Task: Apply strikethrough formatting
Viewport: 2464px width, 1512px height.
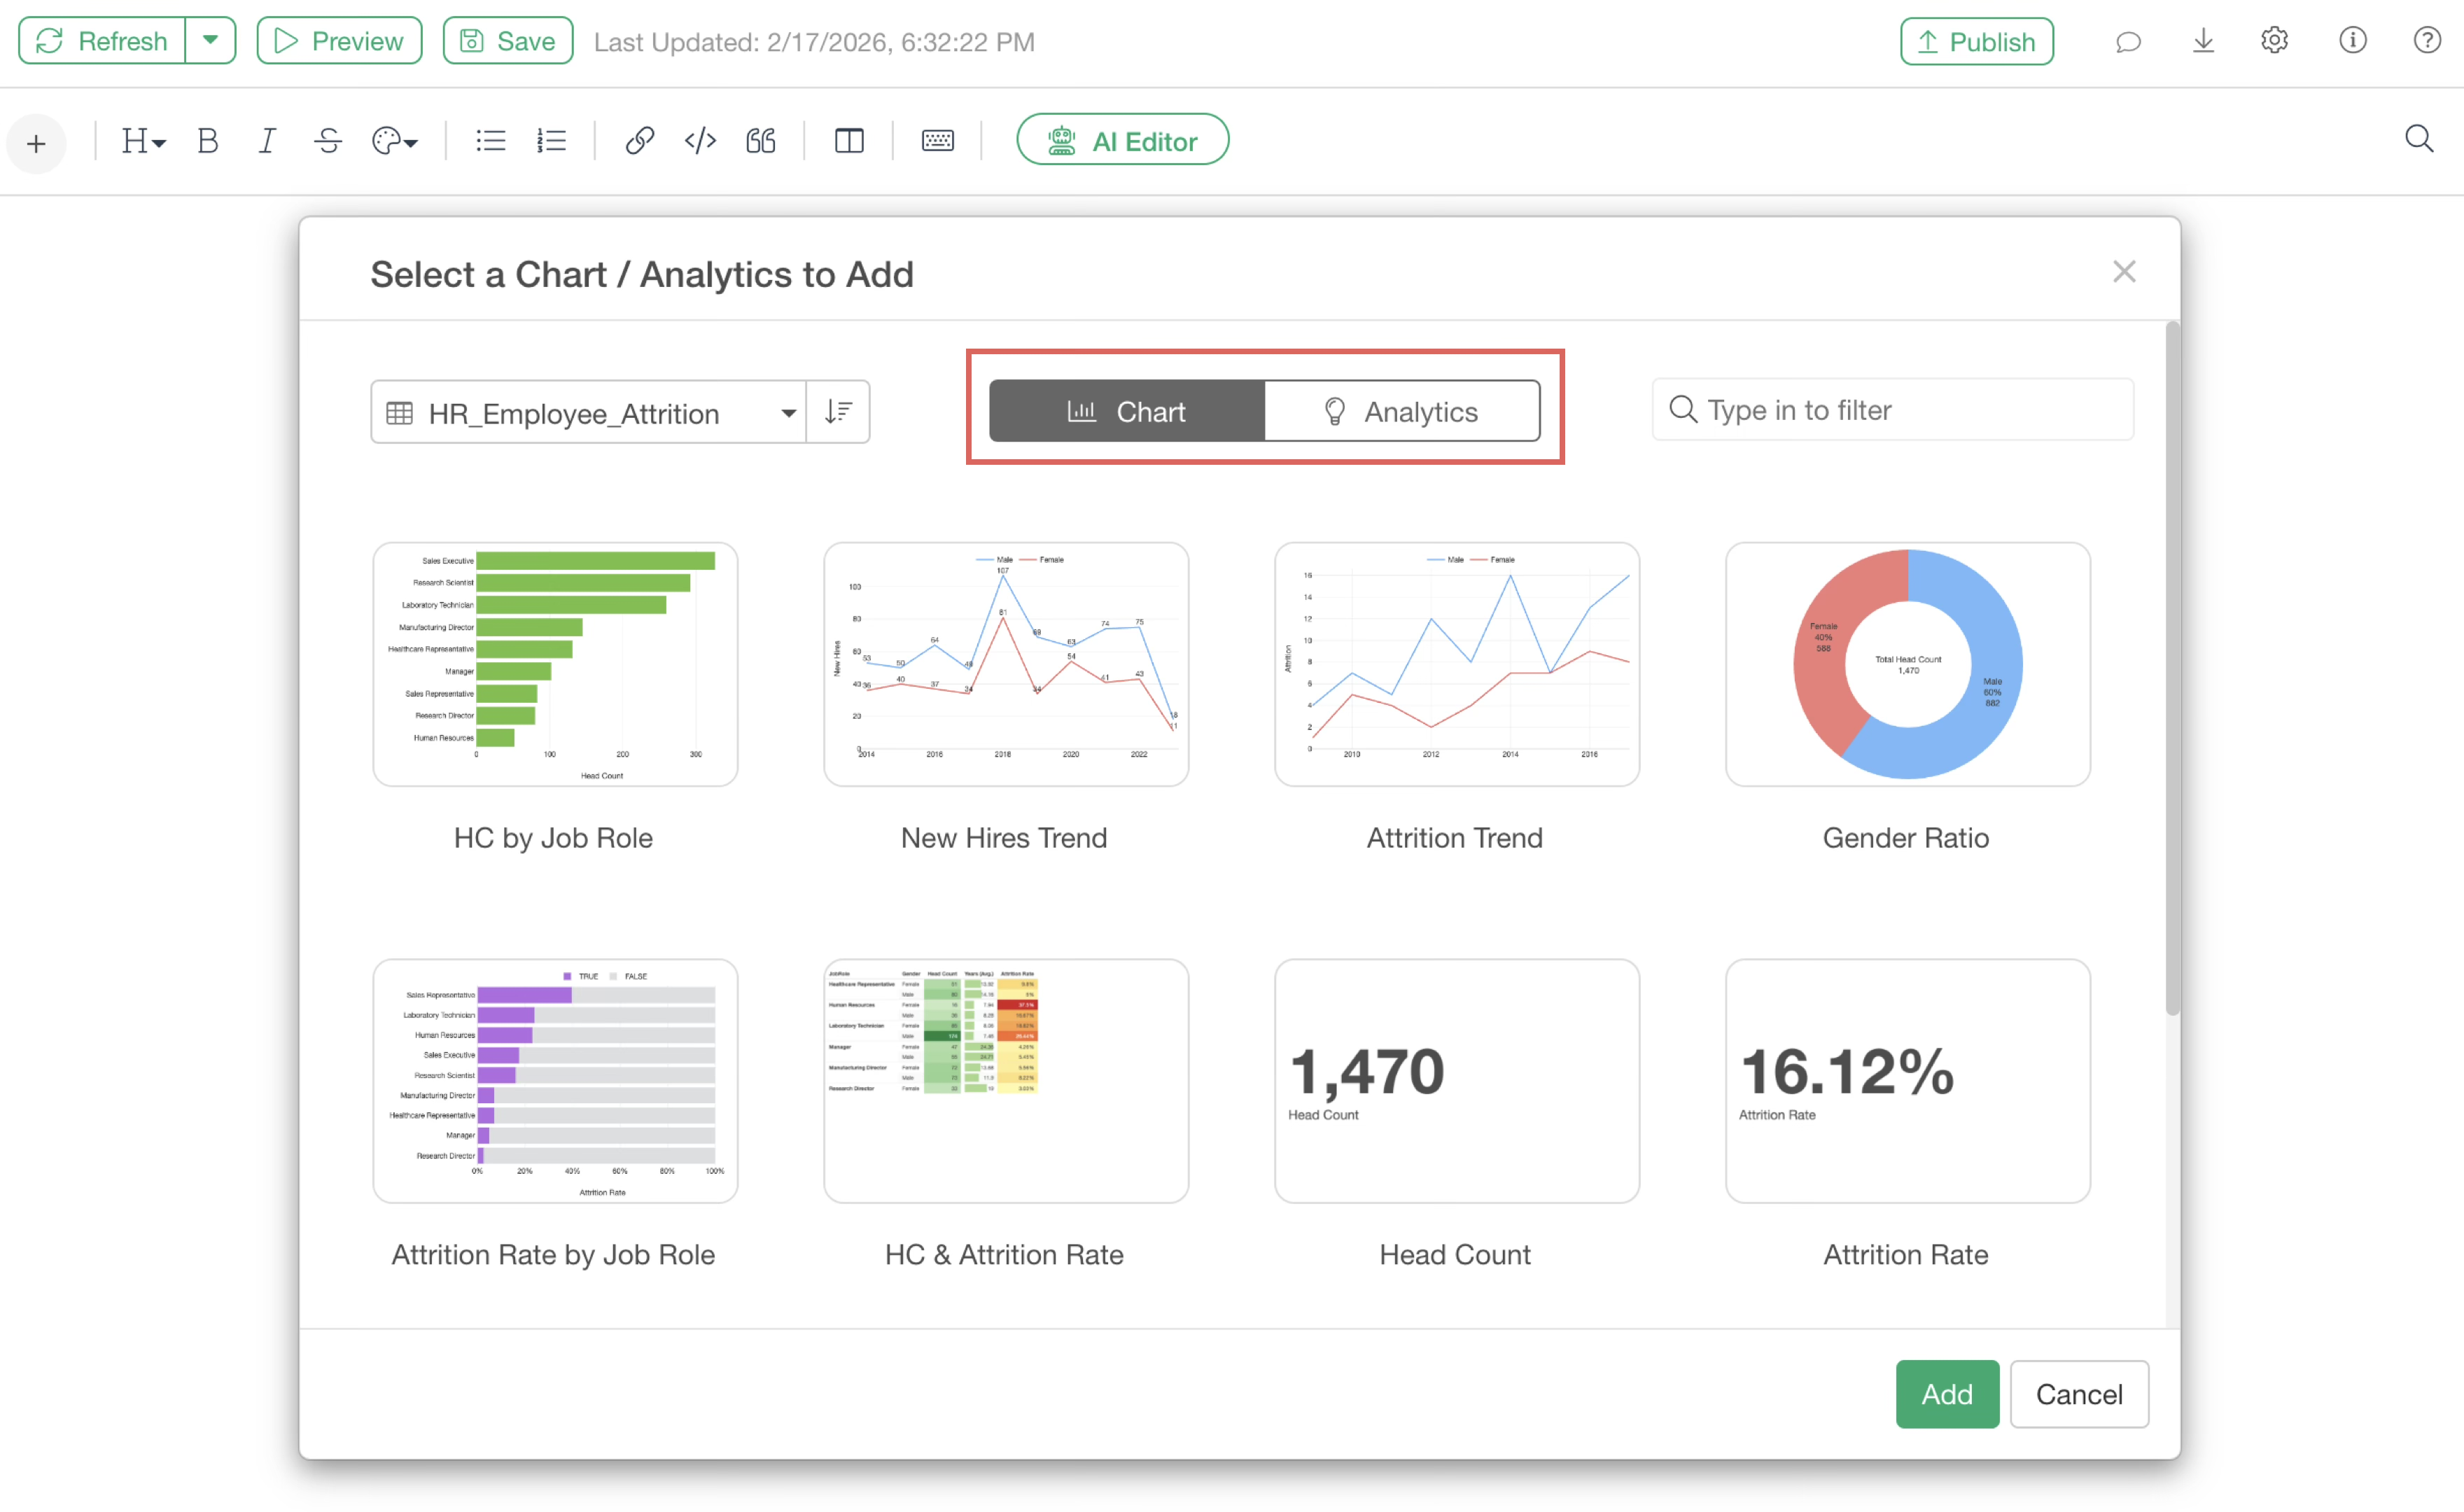Action: [328, 141]
